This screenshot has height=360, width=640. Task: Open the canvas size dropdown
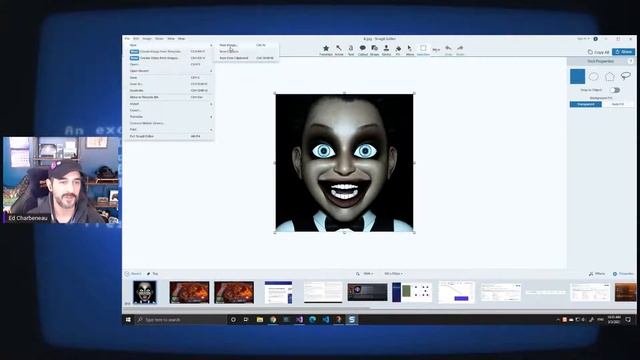click(x=393, y=274)
